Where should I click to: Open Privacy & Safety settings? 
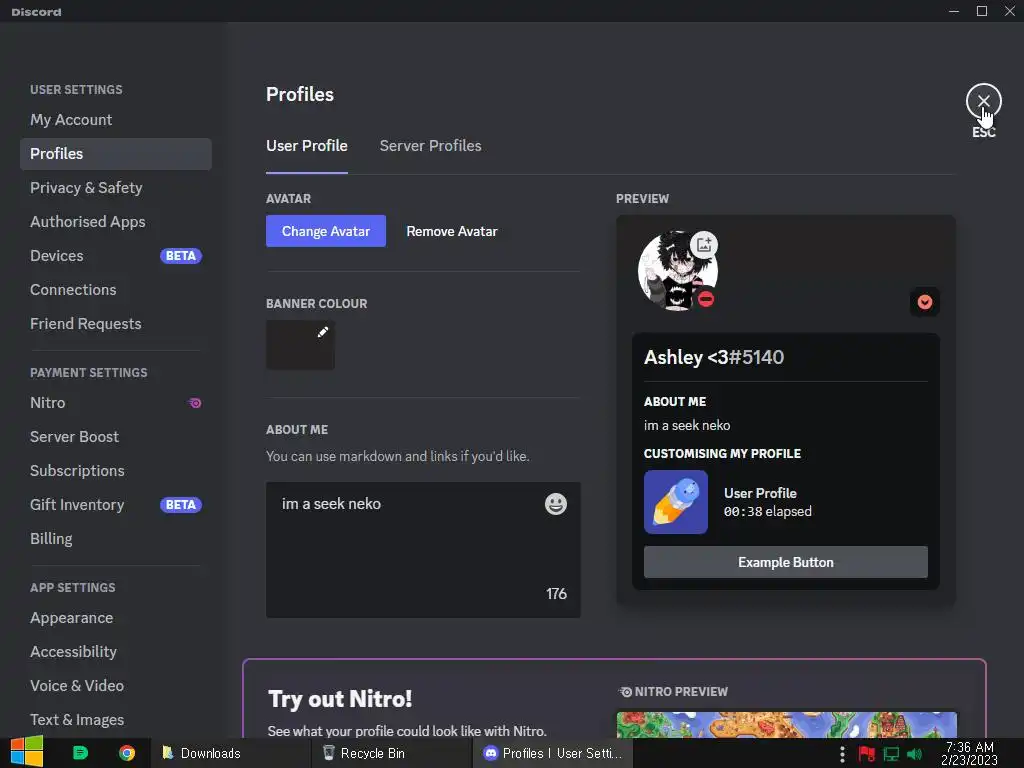click(x=116, y=187)
